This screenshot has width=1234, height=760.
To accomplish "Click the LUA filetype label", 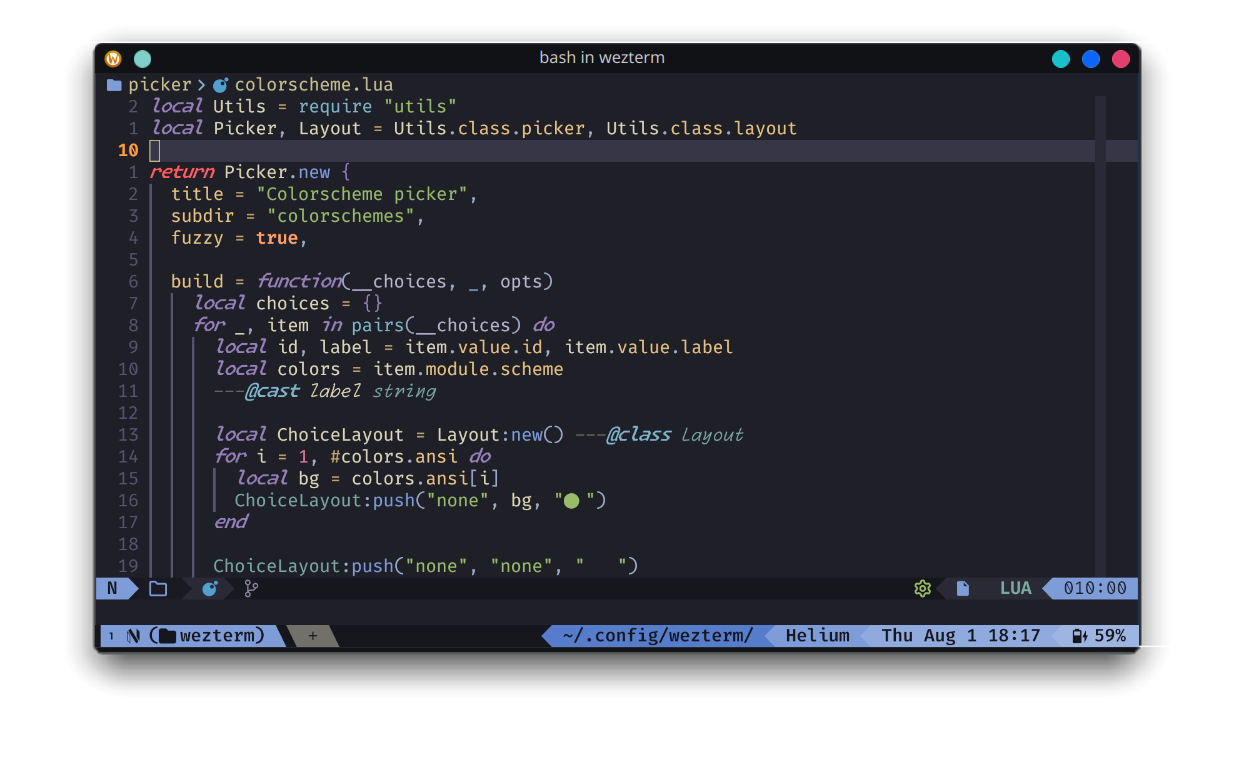I will coord(1016,588).
